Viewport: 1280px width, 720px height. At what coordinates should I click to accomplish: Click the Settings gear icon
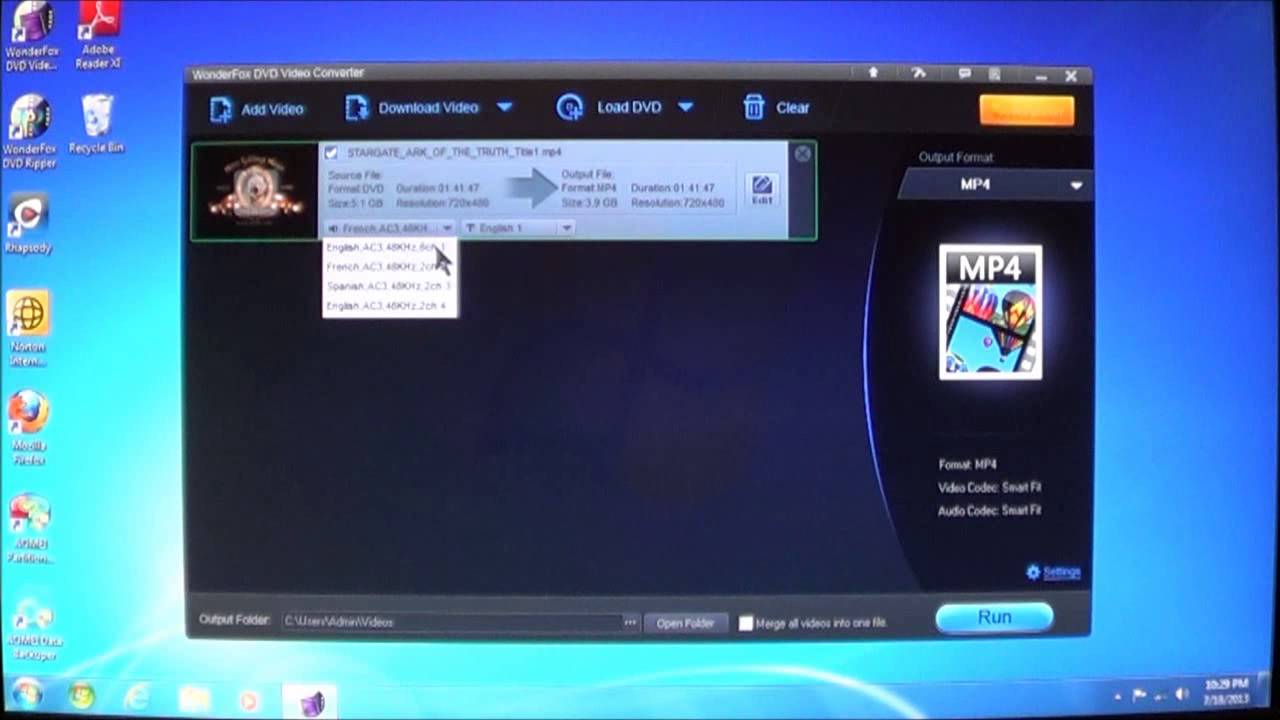[1033, 572]
